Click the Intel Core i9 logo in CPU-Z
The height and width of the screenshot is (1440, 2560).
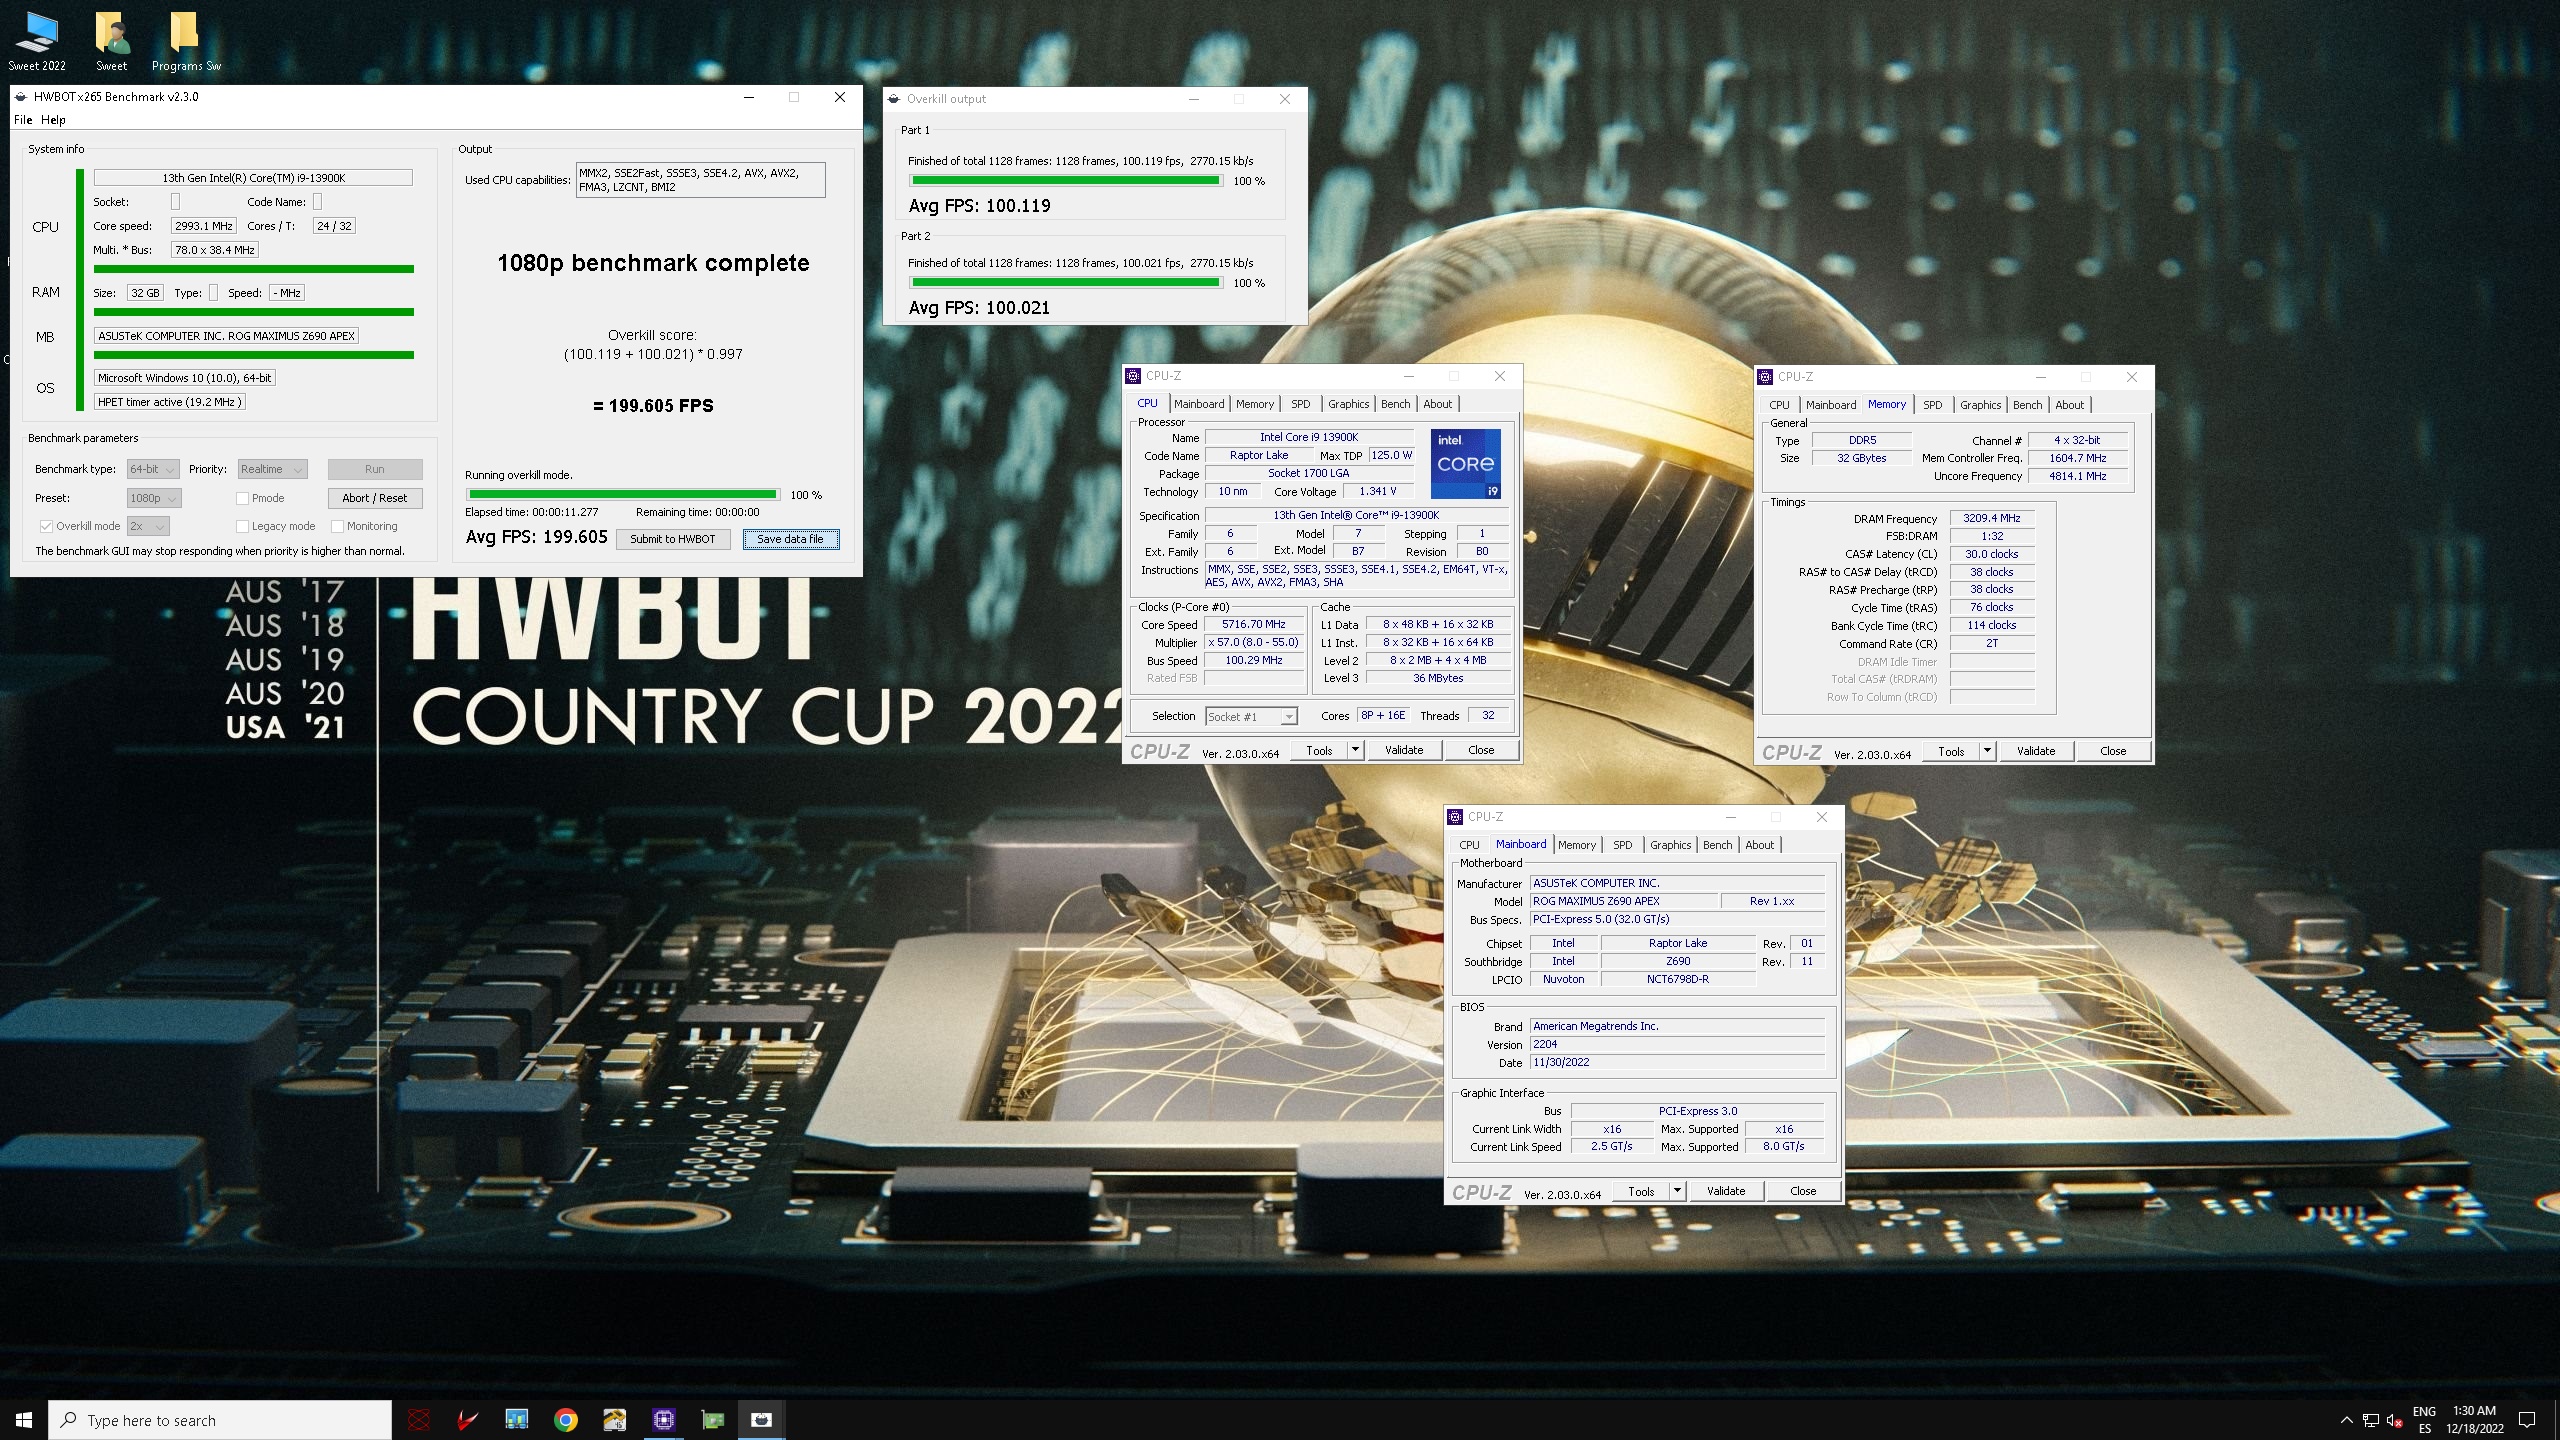(x=1465, y=464)
